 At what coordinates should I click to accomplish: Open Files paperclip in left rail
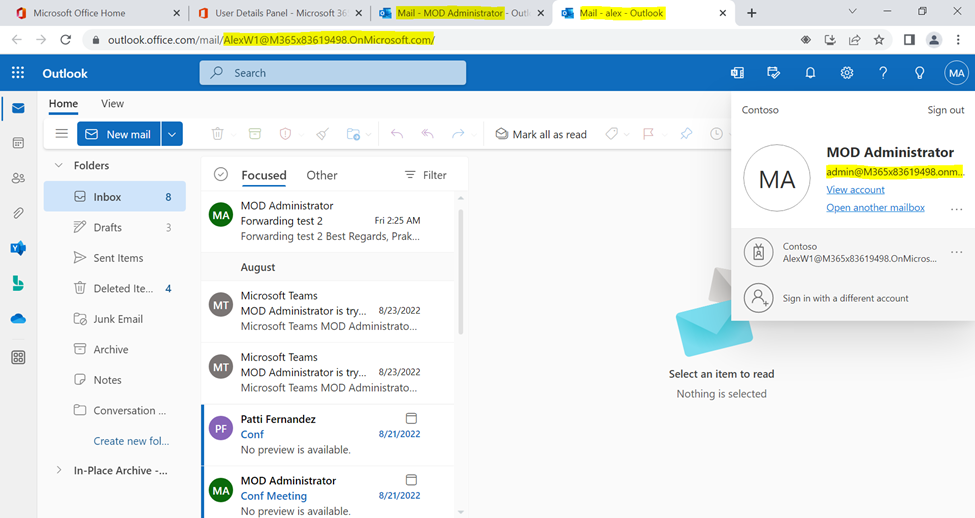click(x=18, y=213)
